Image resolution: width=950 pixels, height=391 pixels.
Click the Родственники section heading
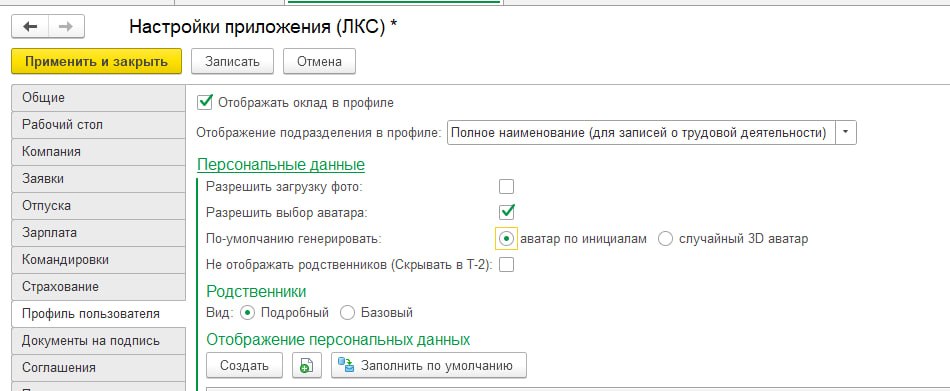pos(256,291)
